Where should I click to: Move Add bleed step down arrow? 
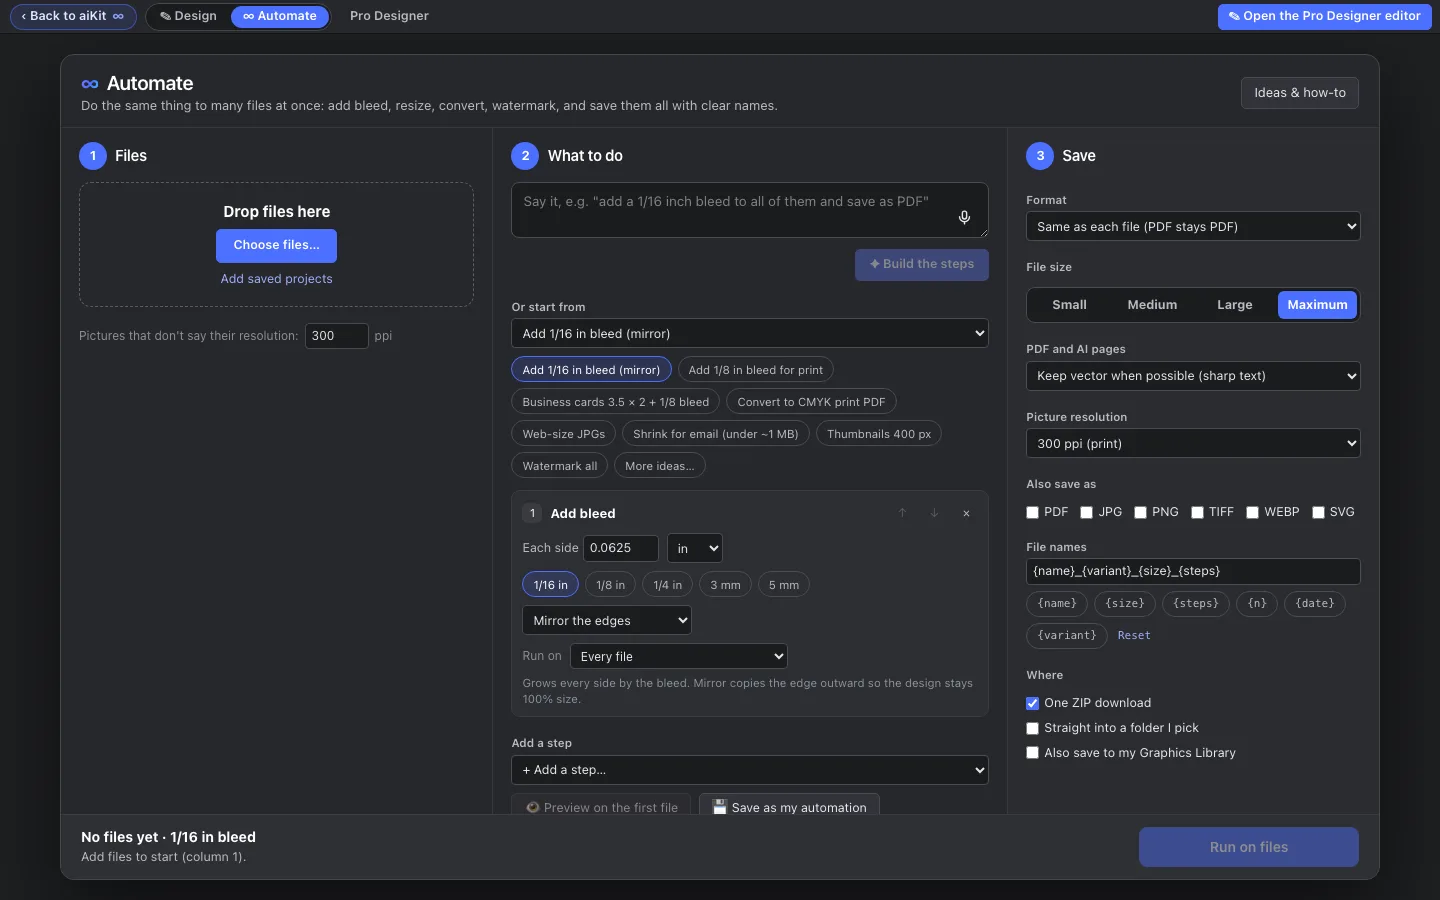(x=934, y=513)
